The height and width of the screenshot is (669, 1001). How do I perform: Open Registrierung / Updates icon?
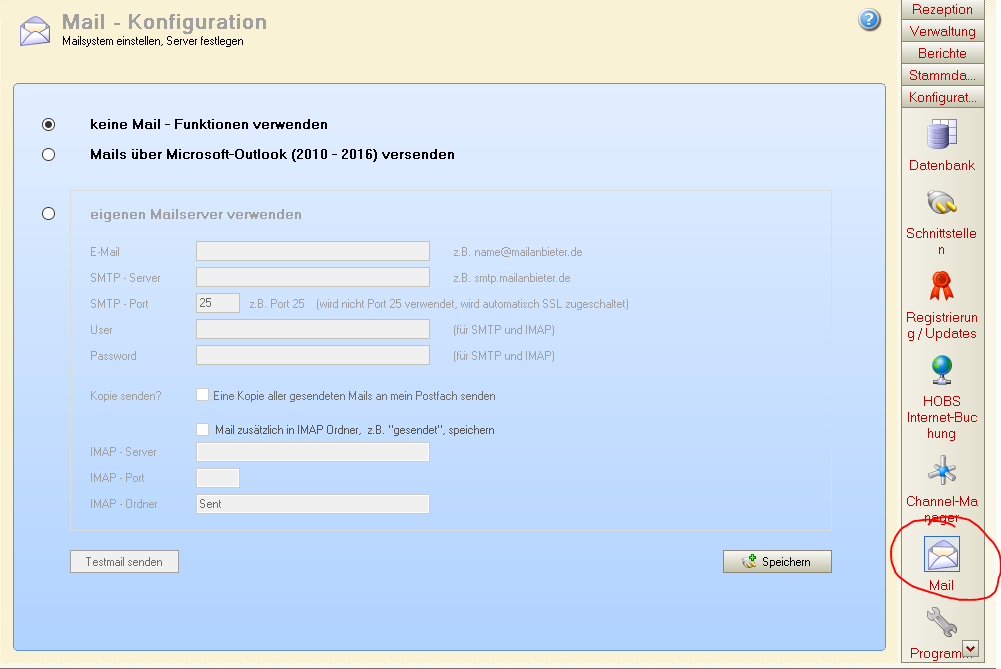coord(941,287)
